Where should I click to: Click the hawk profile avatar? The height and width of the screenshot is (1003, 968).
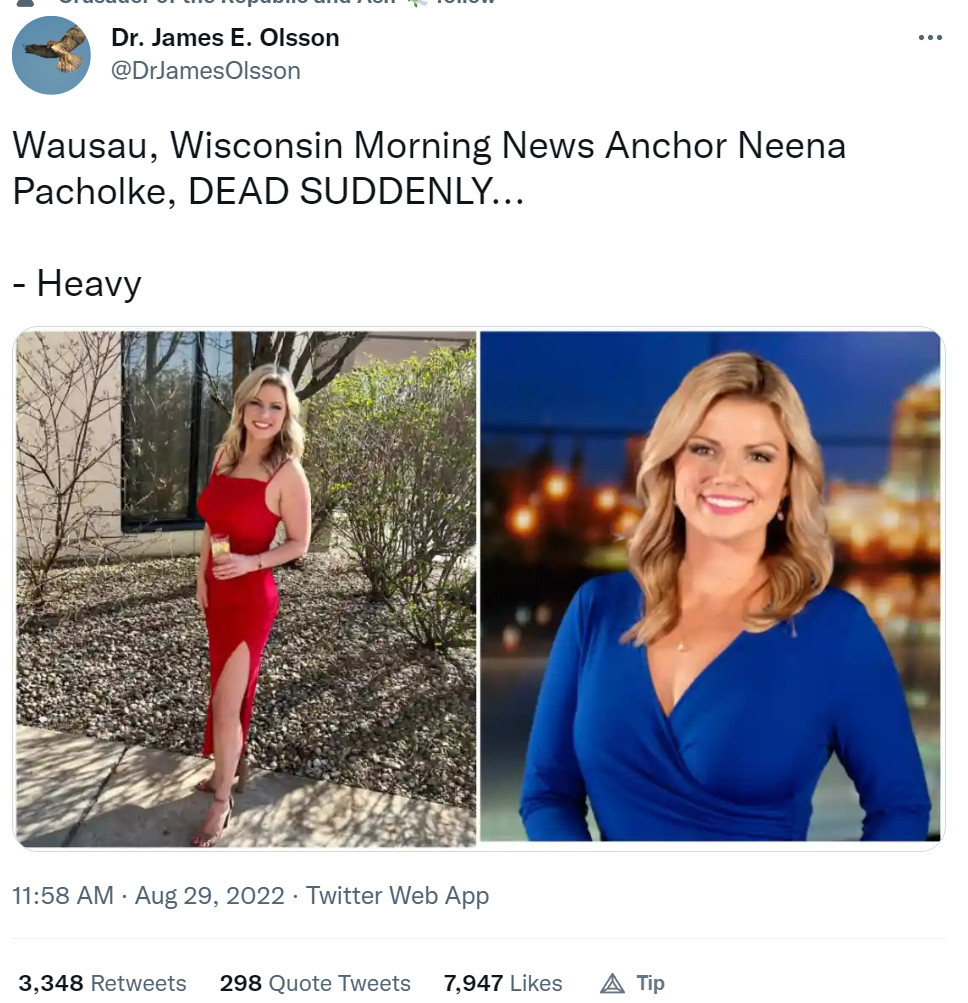point(51,56)
